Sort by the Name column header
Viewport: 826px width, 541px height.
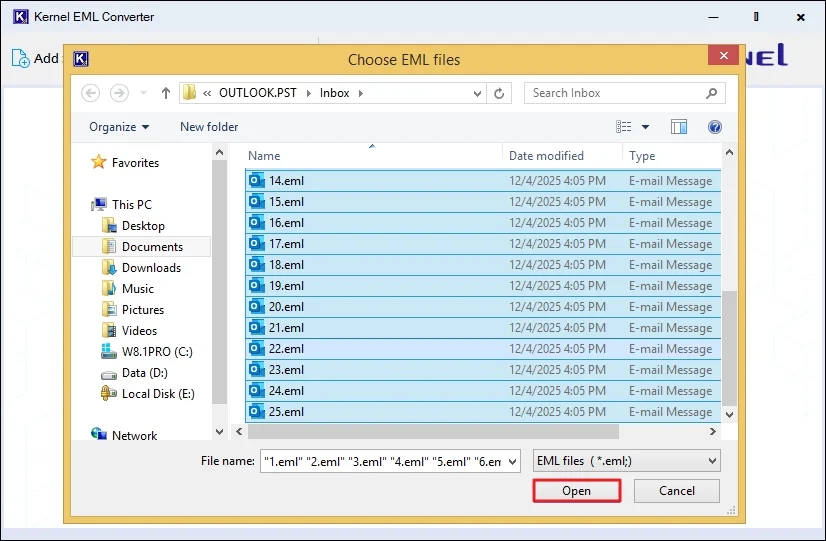pos(373,156)
